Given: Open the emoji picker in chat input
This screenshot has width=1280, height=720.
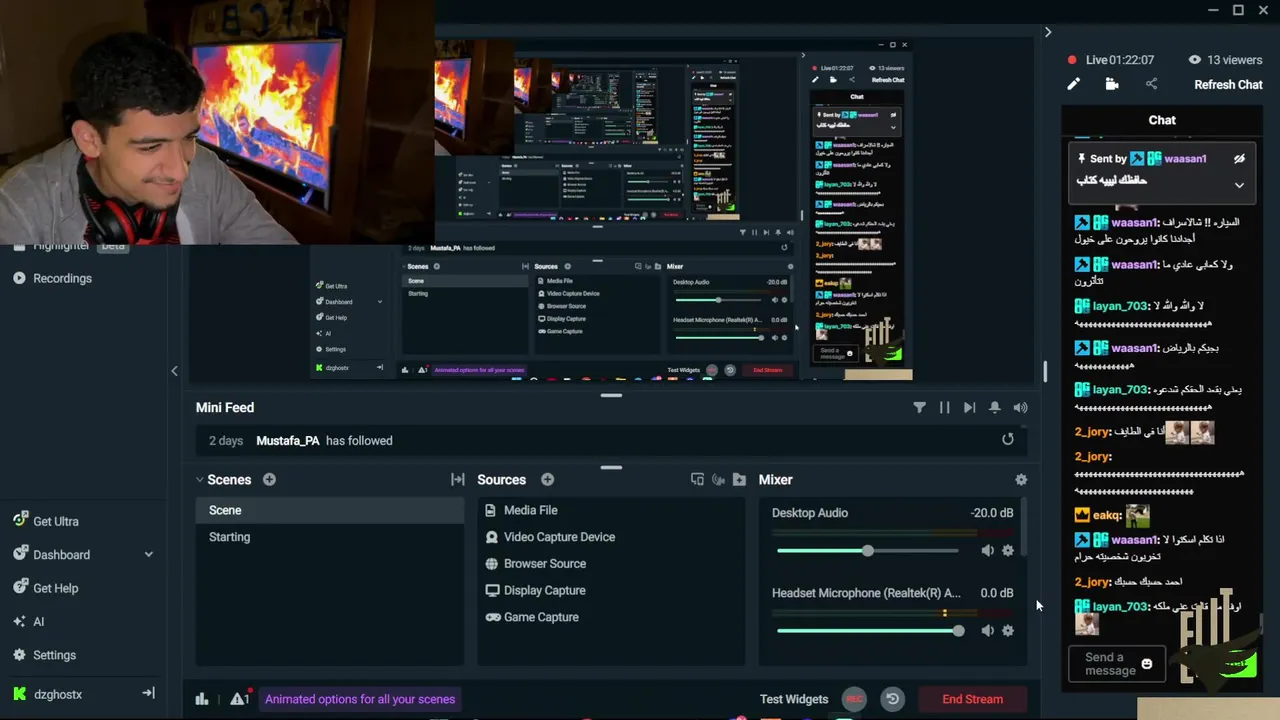Looking at the screenshot, I should point(1147,664).
